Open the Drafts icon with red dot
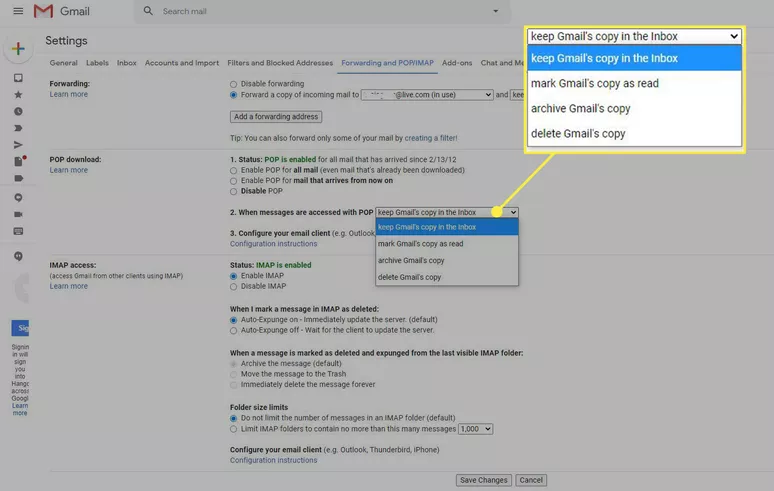This screenshot has width=774, height=491. [19, 161]
